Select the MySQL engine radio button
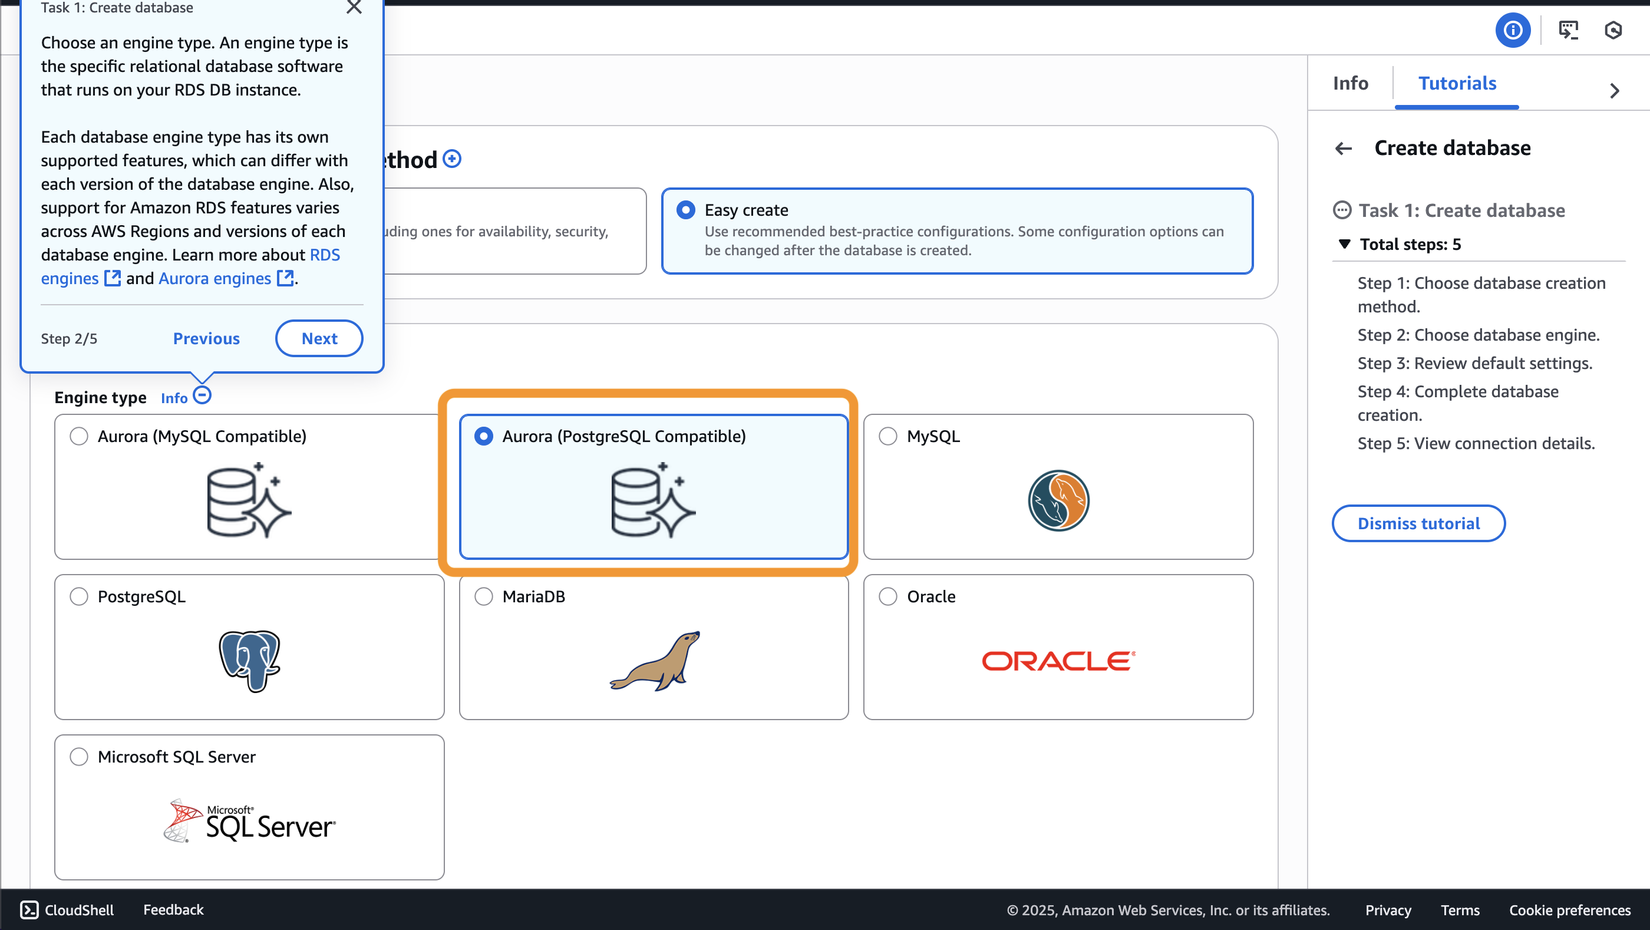The height and width of the screenshot is (930, 1650). tap(888, 436)
